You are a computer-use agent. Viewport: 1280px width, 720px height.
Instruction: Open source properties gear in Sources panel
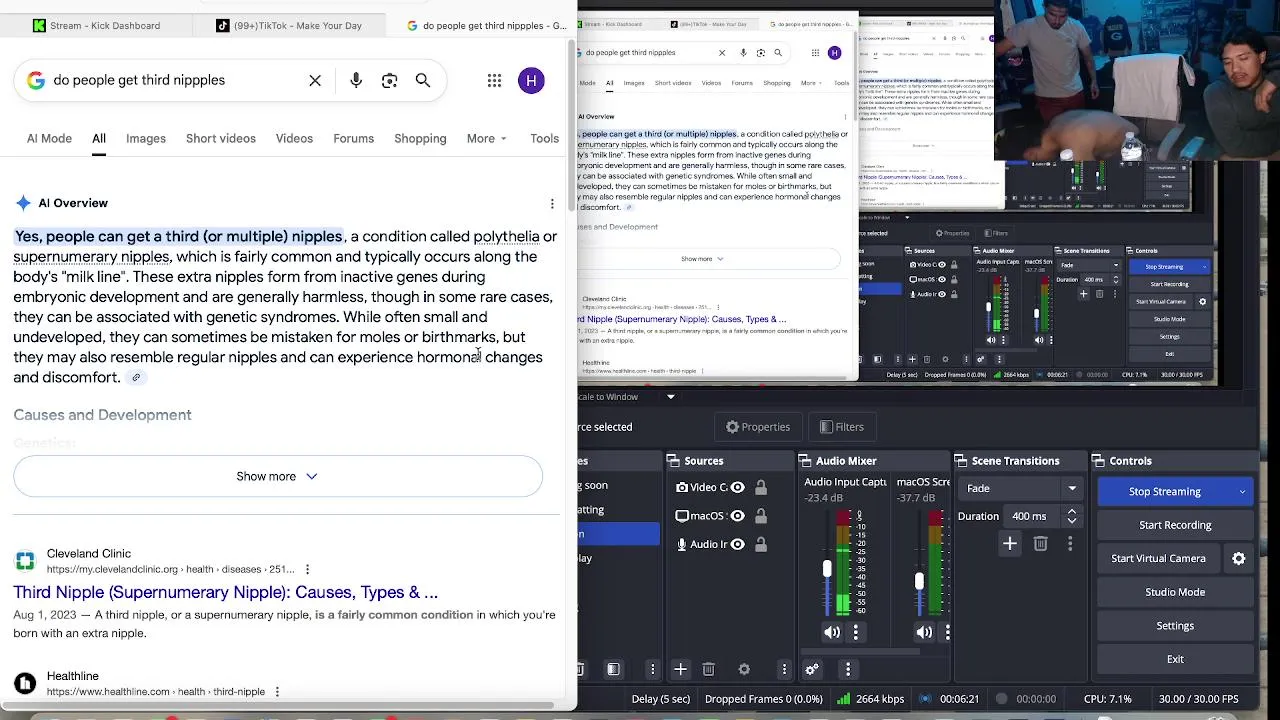tap(744, 669)
